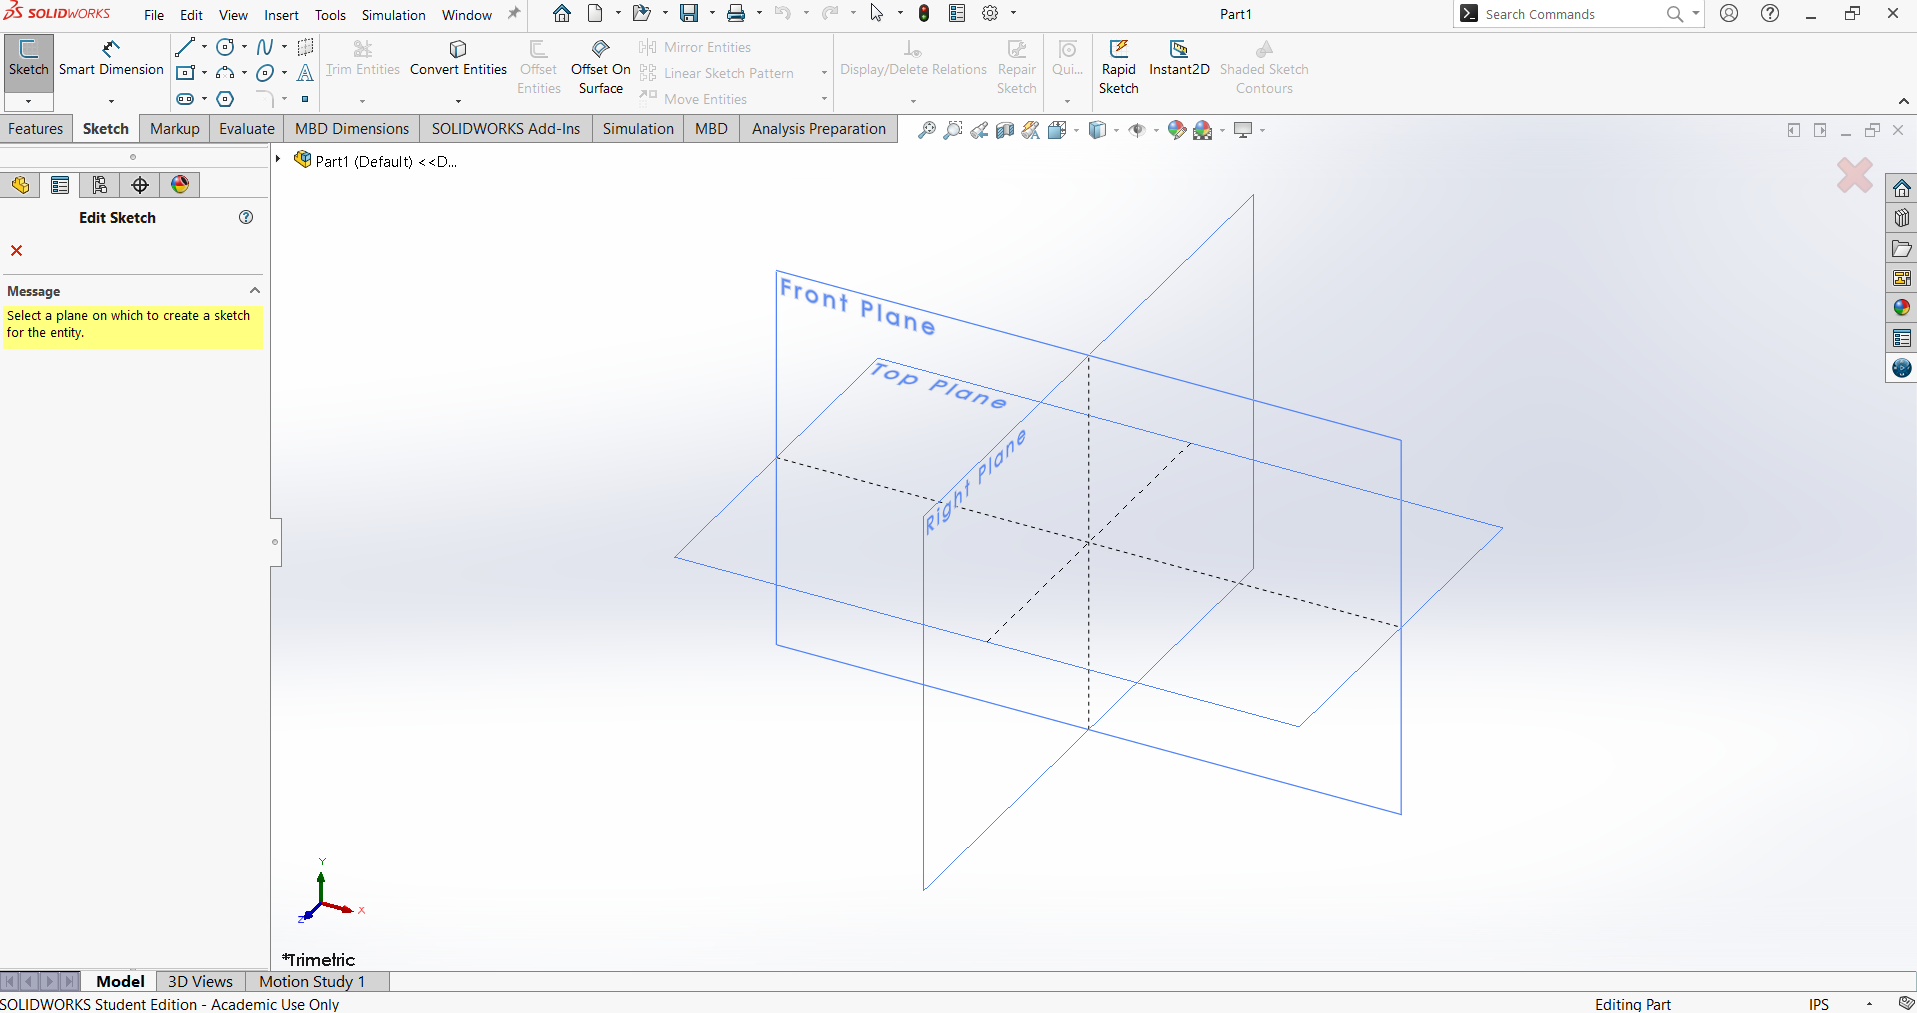Toggle the left panel collapse handle
This screenshot has height=1013, width=1917.
(275, 542)
